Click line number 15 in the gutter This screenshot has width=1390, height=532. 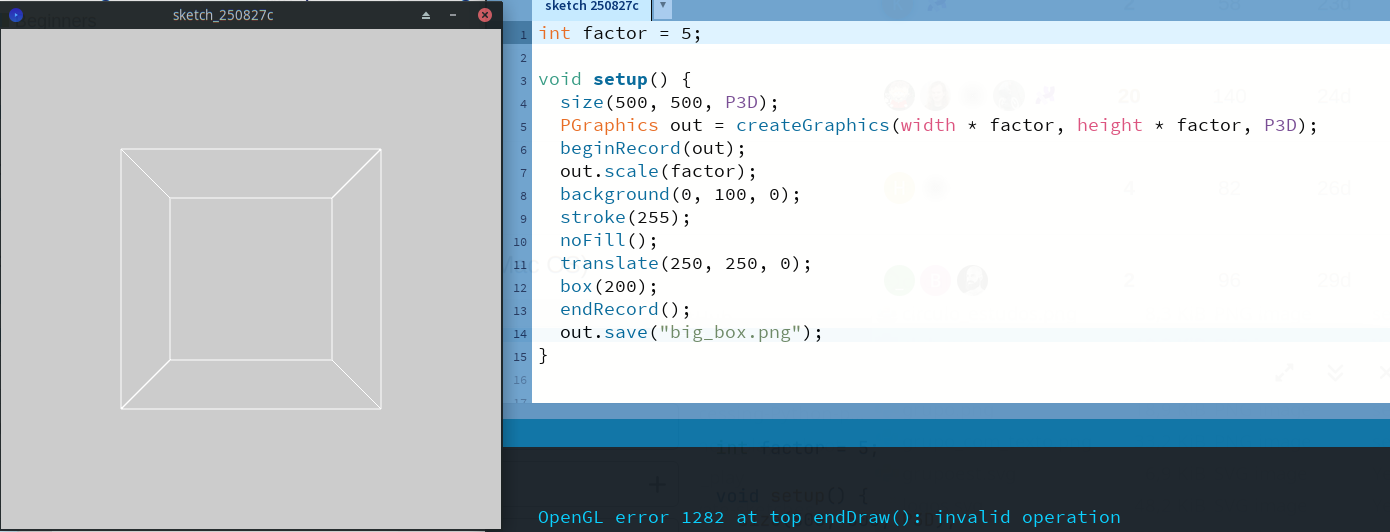(520, 357)
